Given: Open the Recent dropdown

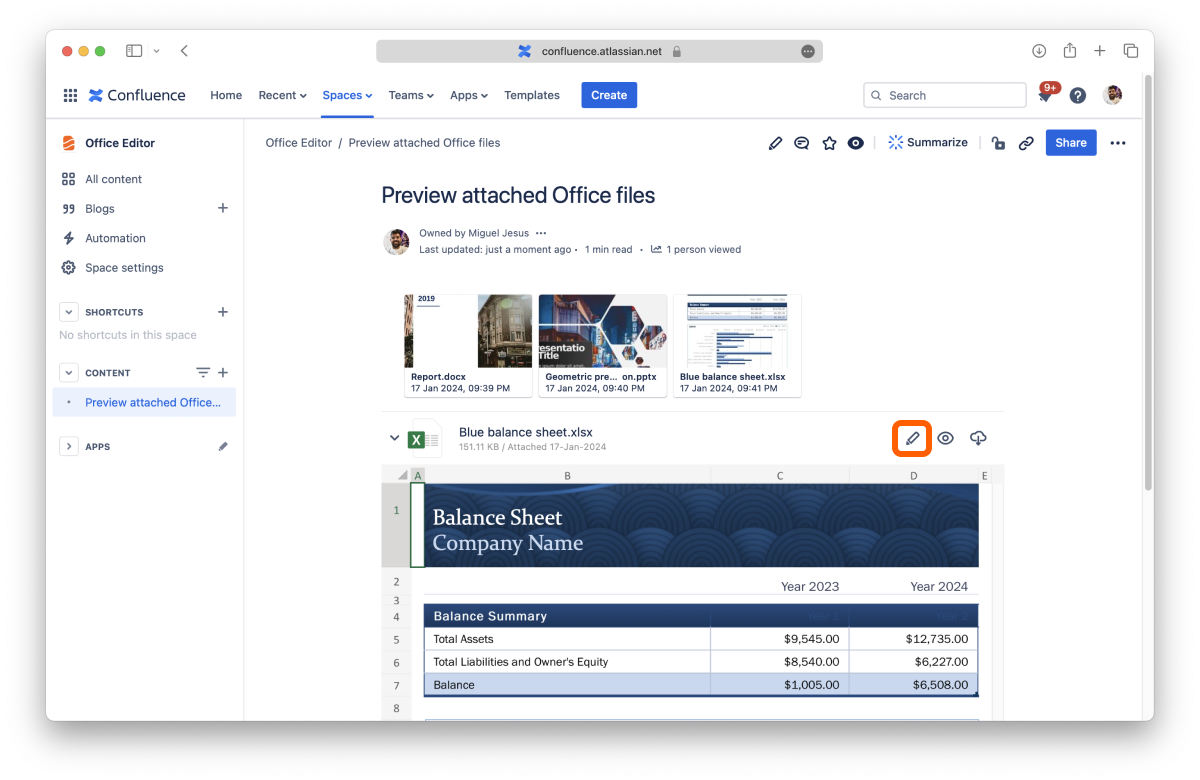Looking at the screenshot, I should (282, 96).
